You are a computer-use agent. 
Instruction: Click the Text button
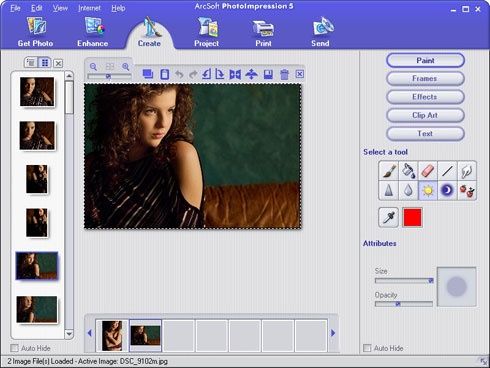click(425, 134)
